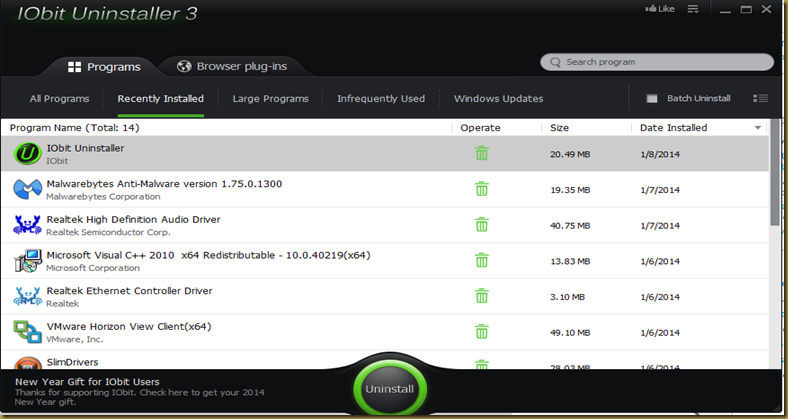Select Malwarebytes Anti-Malware version 1.75.0.1300 text
788x419 pixels.
coord(164,184)
